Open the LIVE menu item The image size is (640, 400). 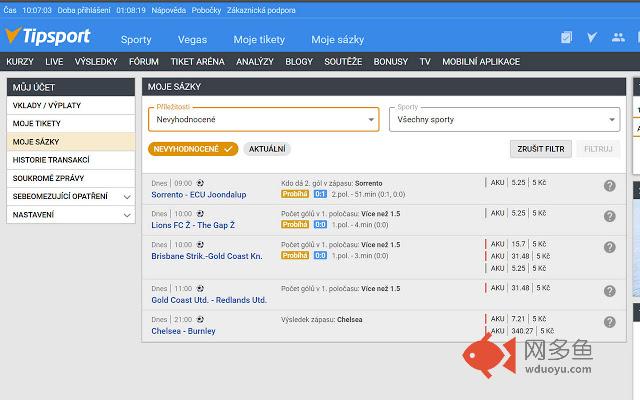pyautogui.click(x=54, y=62)
